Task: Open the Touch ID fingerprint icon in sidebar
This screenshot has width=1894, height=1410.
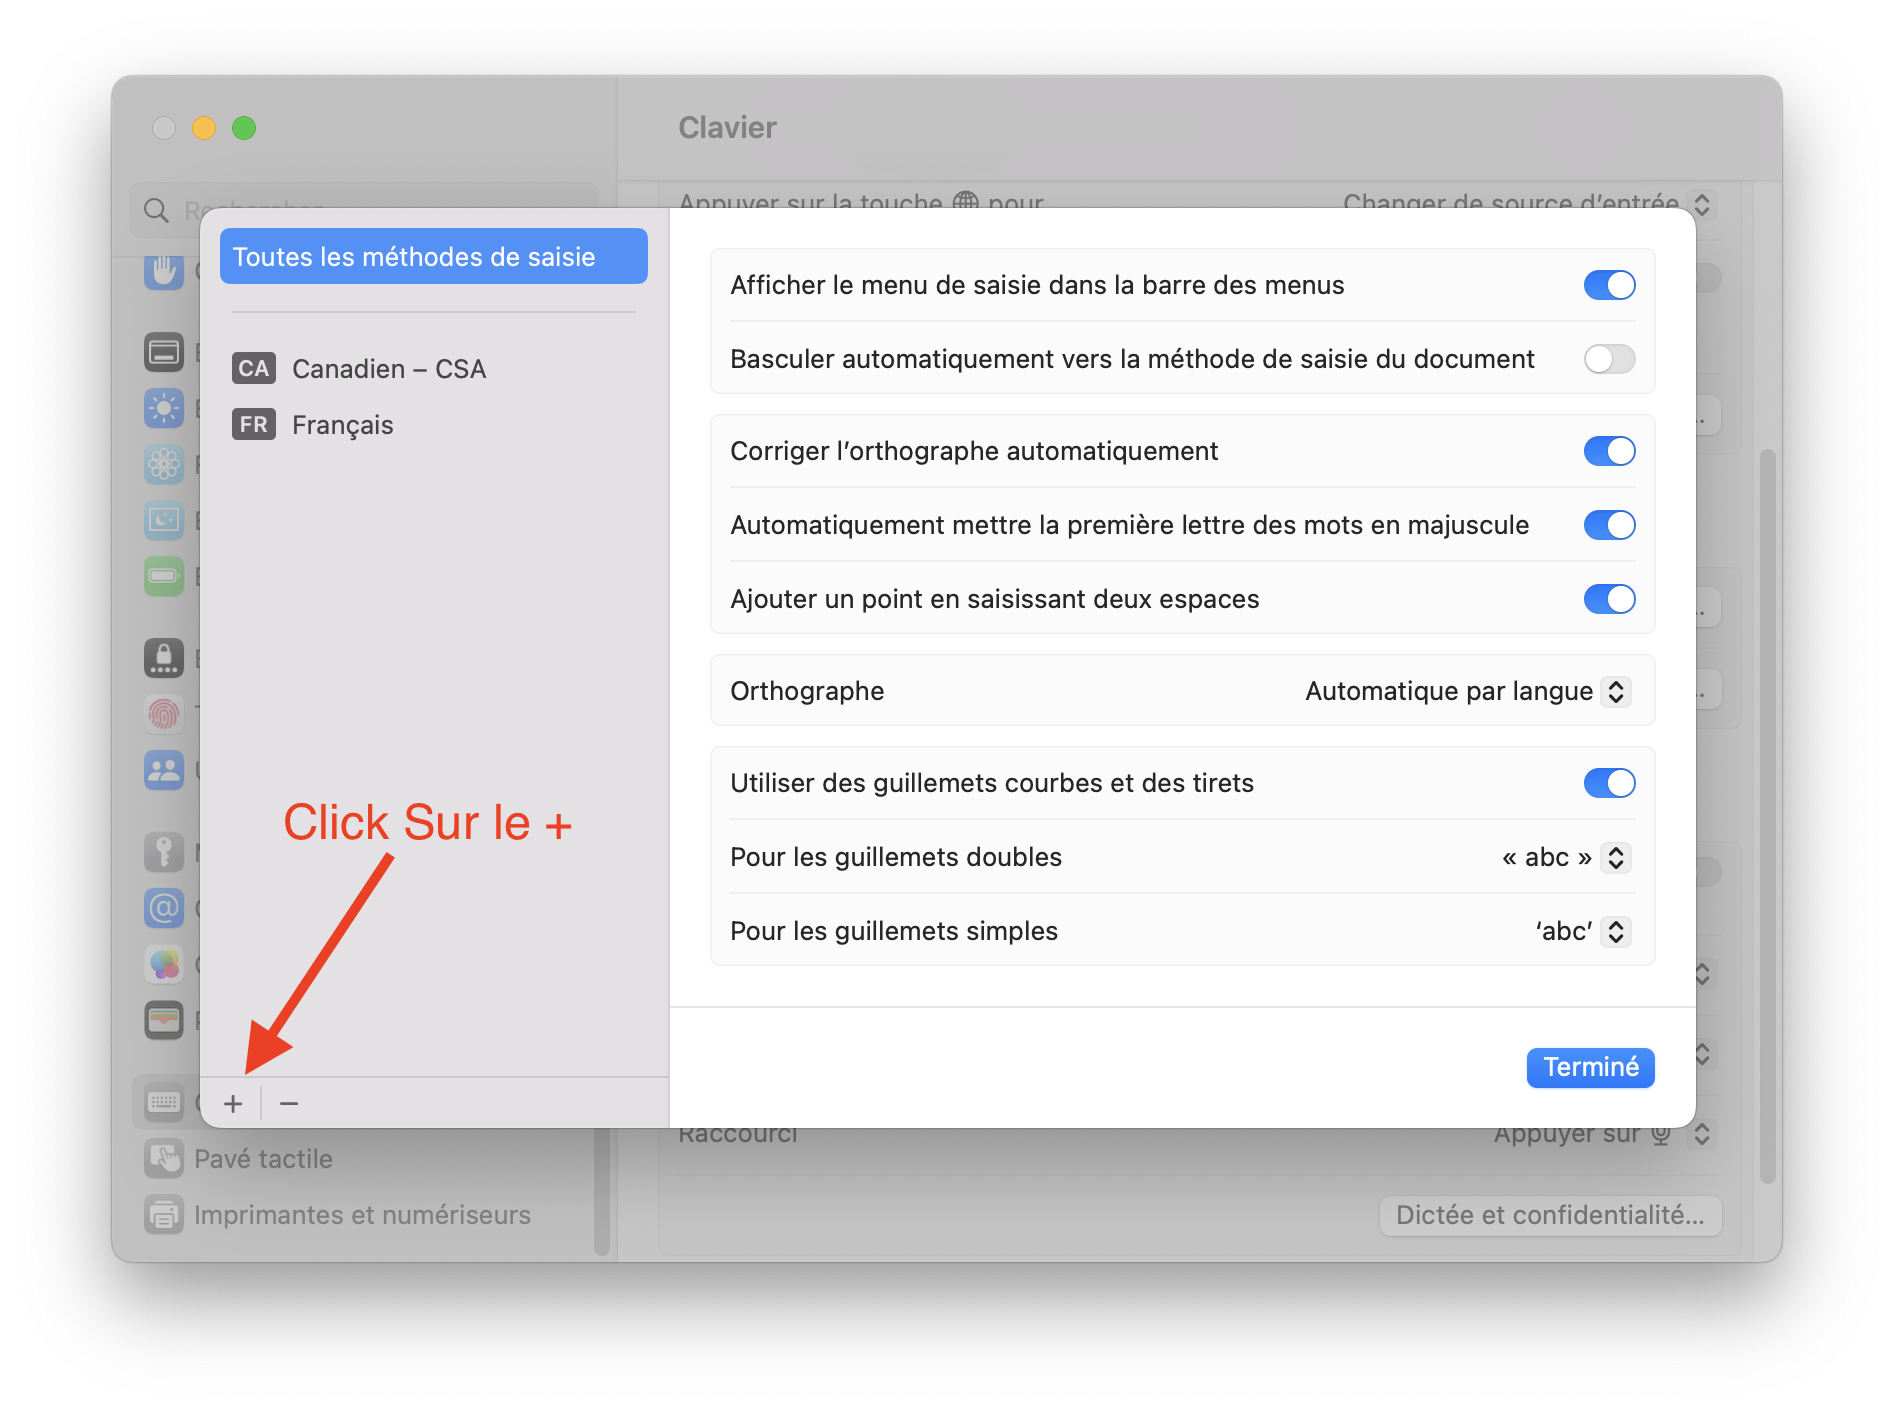Action: [x=164, y=714]
